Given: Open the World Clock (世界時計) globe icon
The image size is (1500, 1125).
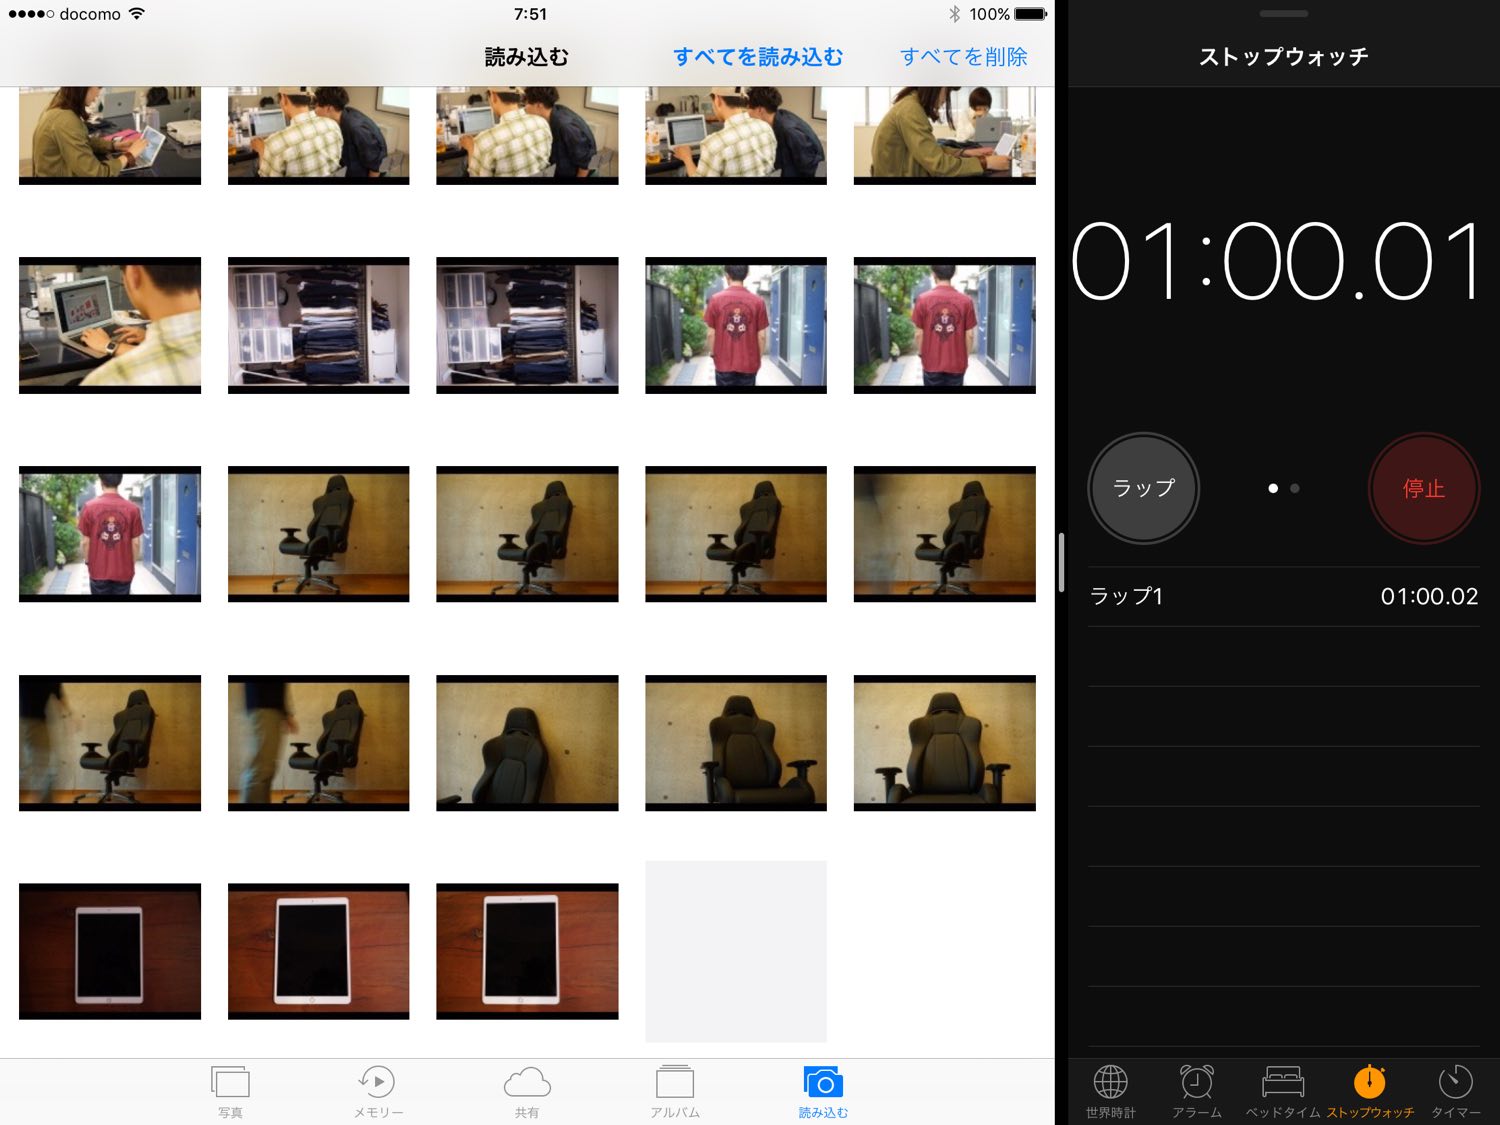Looking at the screenshot, I should (1110, 1084).
